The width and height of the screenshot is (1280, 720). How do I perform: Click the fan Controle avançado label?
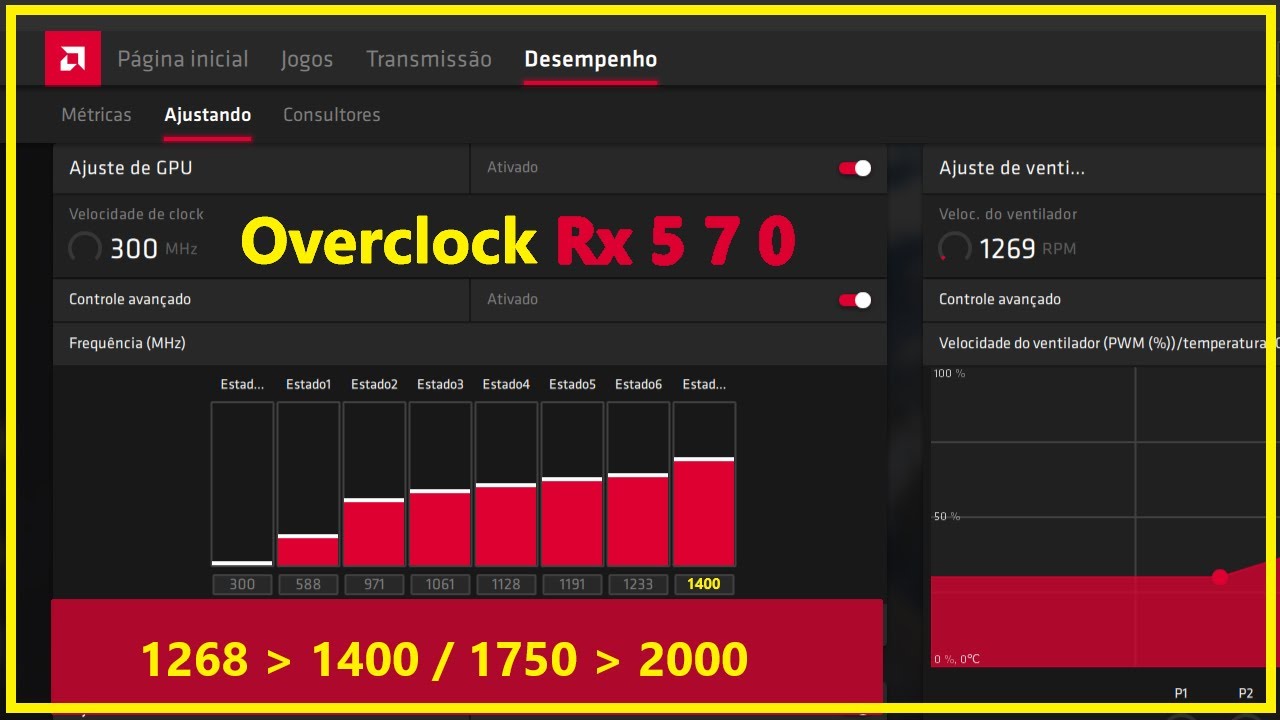click(x=1000, y=299)
